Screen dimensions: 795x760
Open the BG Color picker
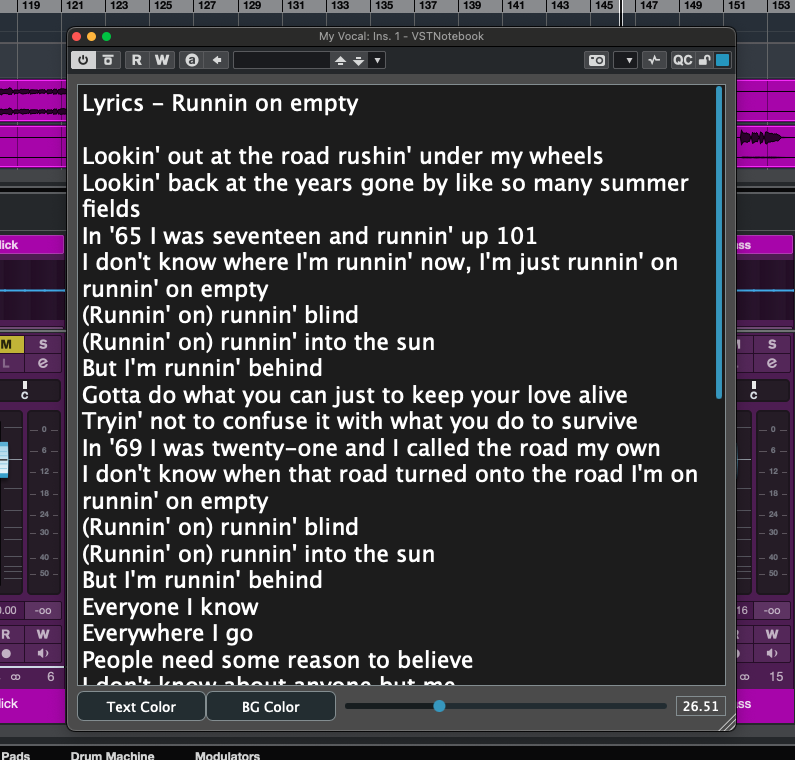point(271,706)
